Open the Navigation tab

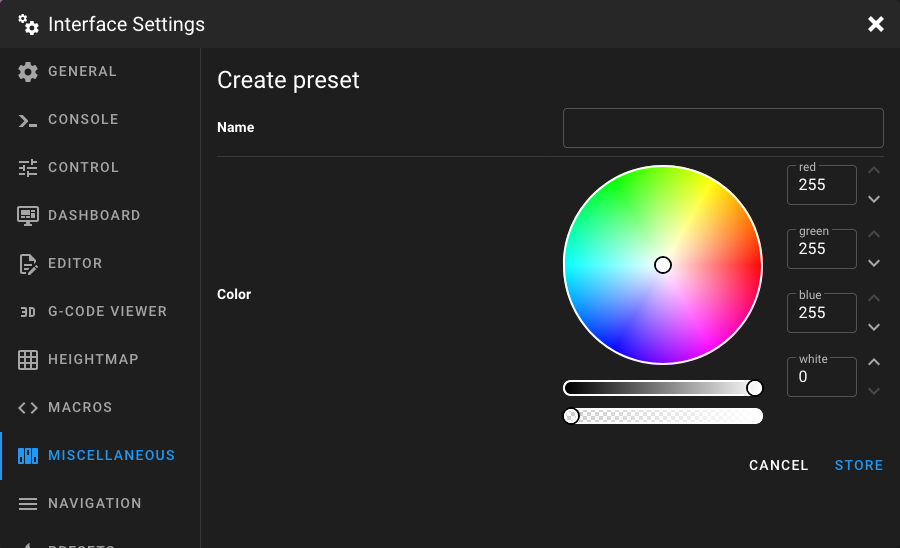100,504
